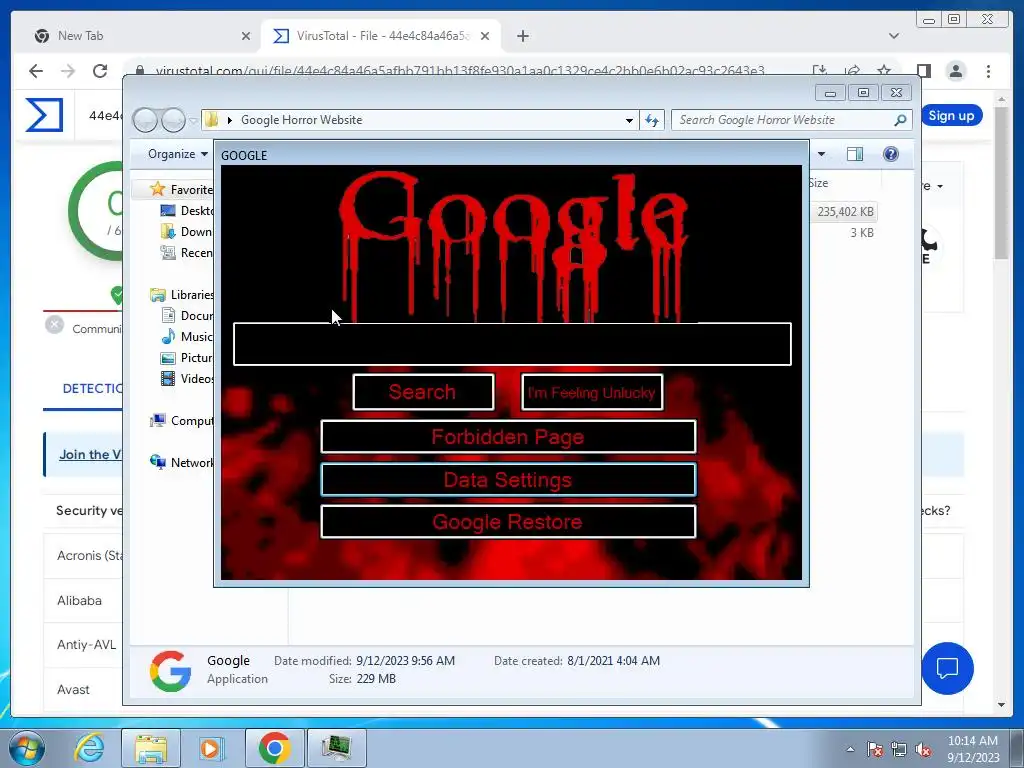1024x768 pixels.
Task: Show hidden tray icons arrow
Action: pyautogui.click(x=850, y=749)
